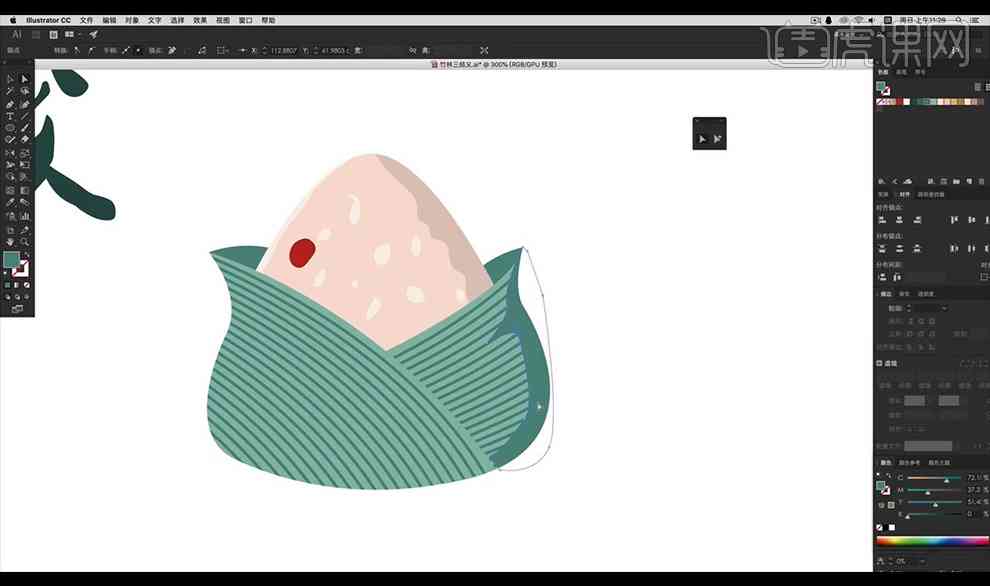Image resolution: width=990 pixels, height=586 pixels.
Task: Open the 编辑 menu
Action: [x=109, y=20]
